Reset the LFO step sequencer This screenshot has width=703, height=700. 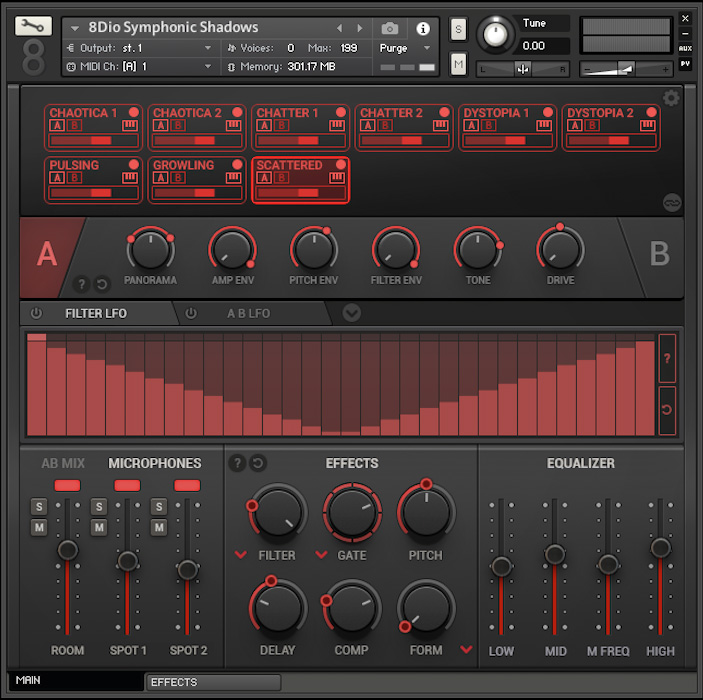point(667,410)
